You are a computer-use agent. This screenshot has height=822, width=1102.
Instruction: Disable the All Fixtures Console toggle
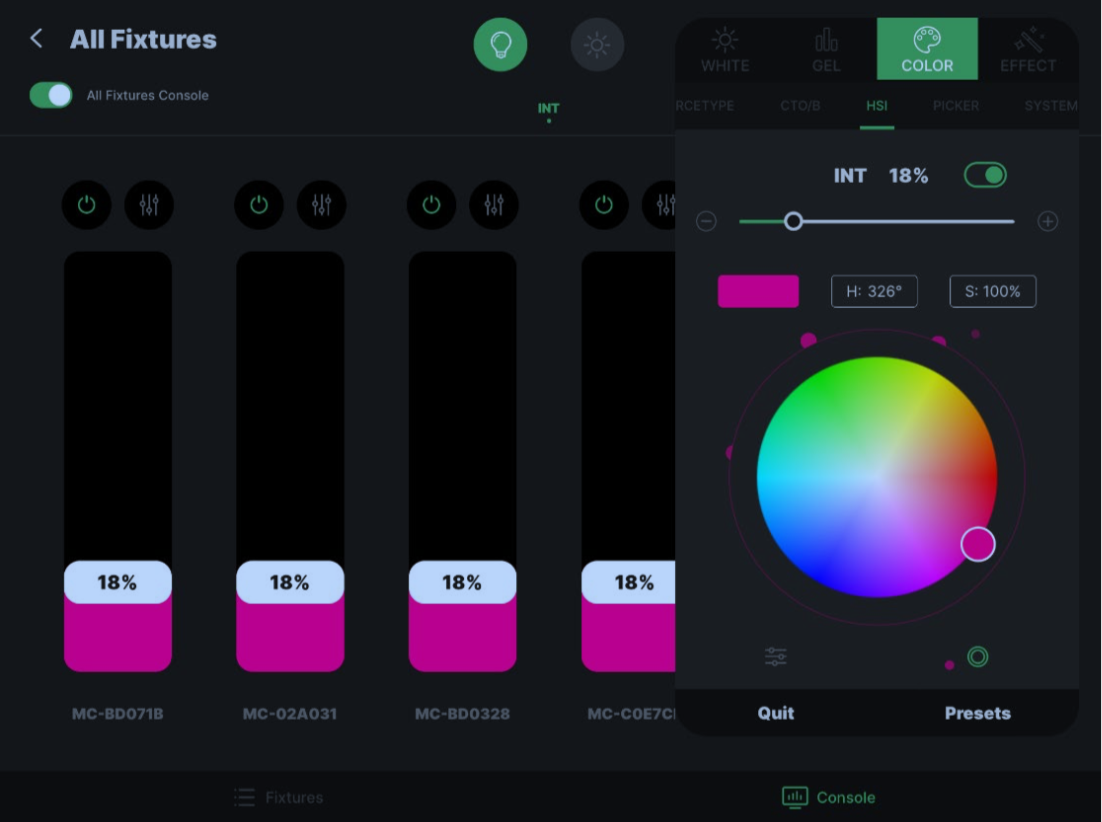(x=50, y=95)
